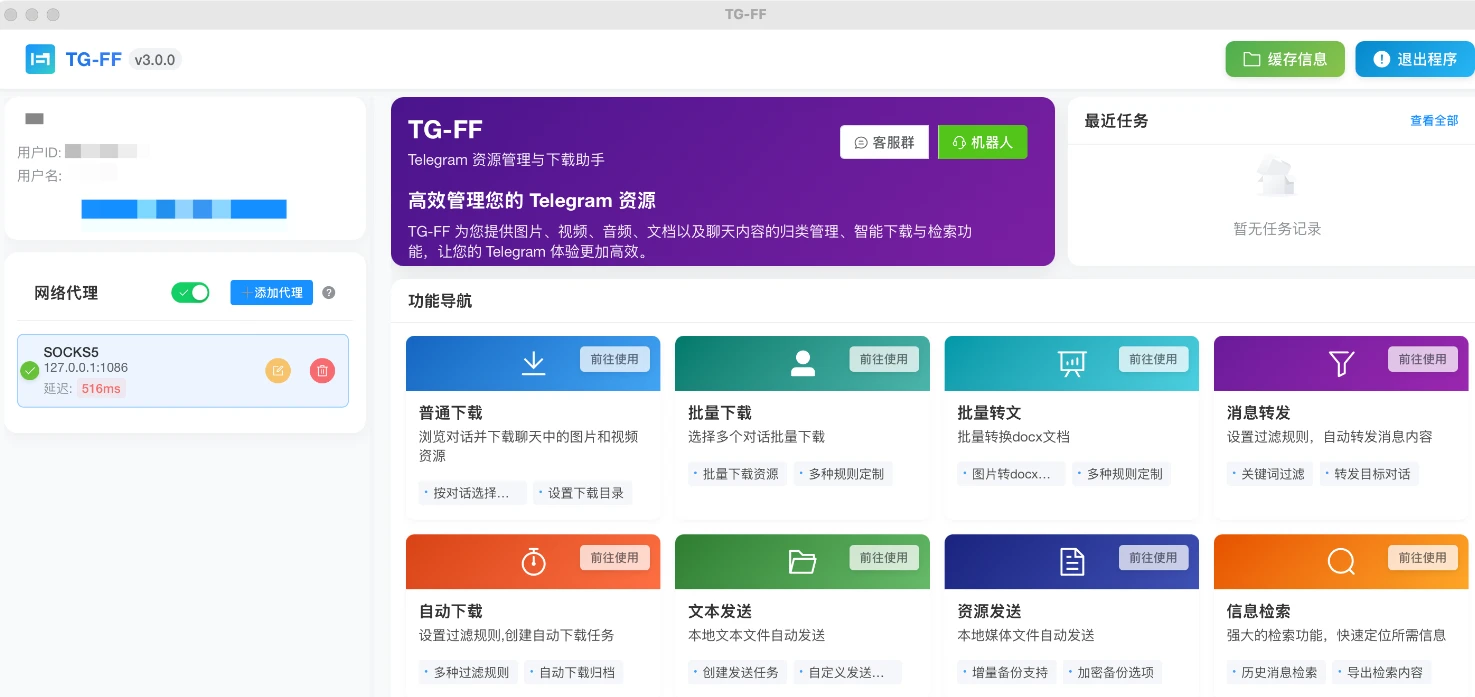Click the 最近任务 panel heading
This screenshot has height=697, width=1475.
click(1116, 121)
